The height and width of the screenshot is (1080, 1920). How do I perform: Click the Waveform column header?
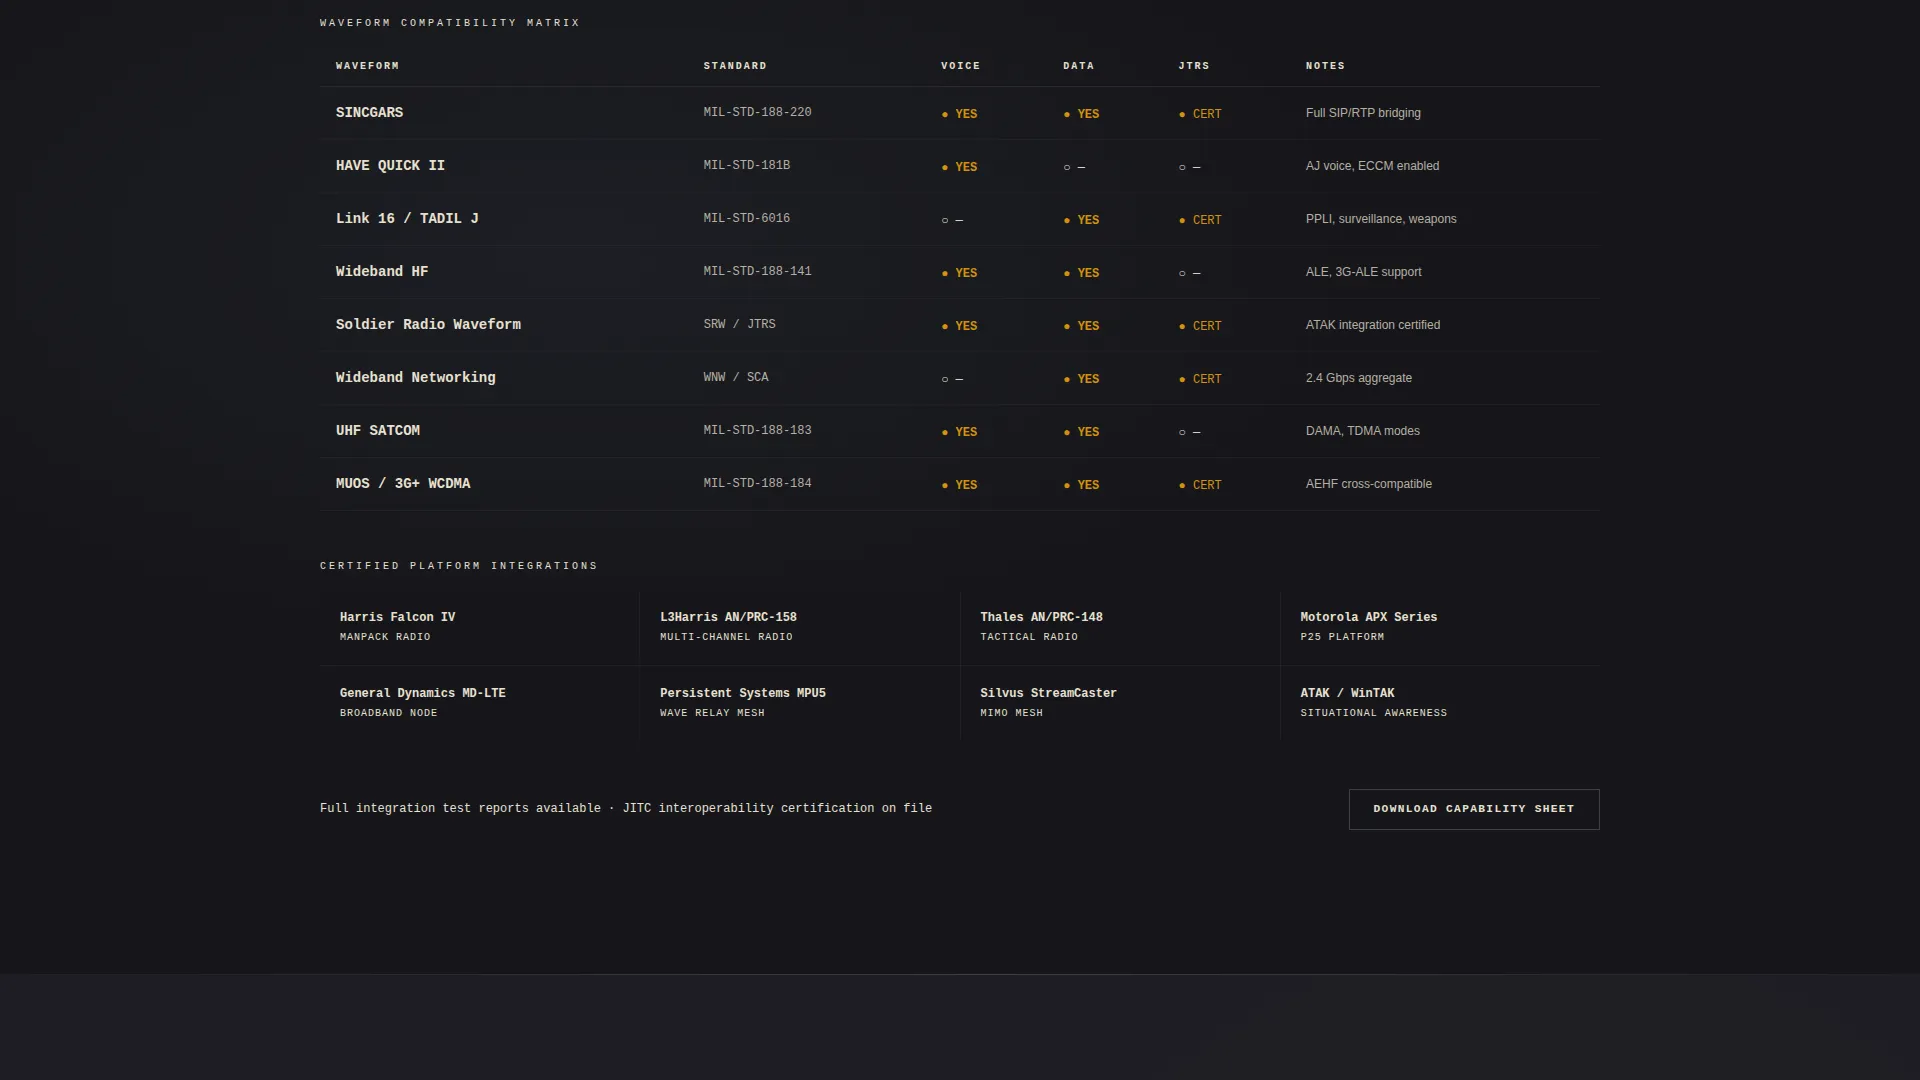[x=367, y=66]
